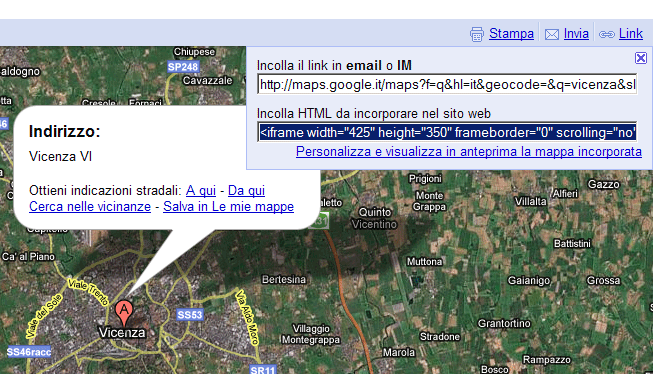Click the Via Aldo Moro street label
This screenshot has width=653, height=374.
[247, 318]
